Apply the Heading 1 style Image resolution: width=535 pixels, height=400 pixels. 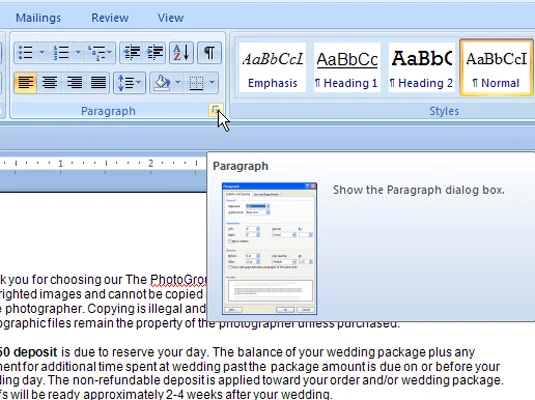(x=347, y=67)
